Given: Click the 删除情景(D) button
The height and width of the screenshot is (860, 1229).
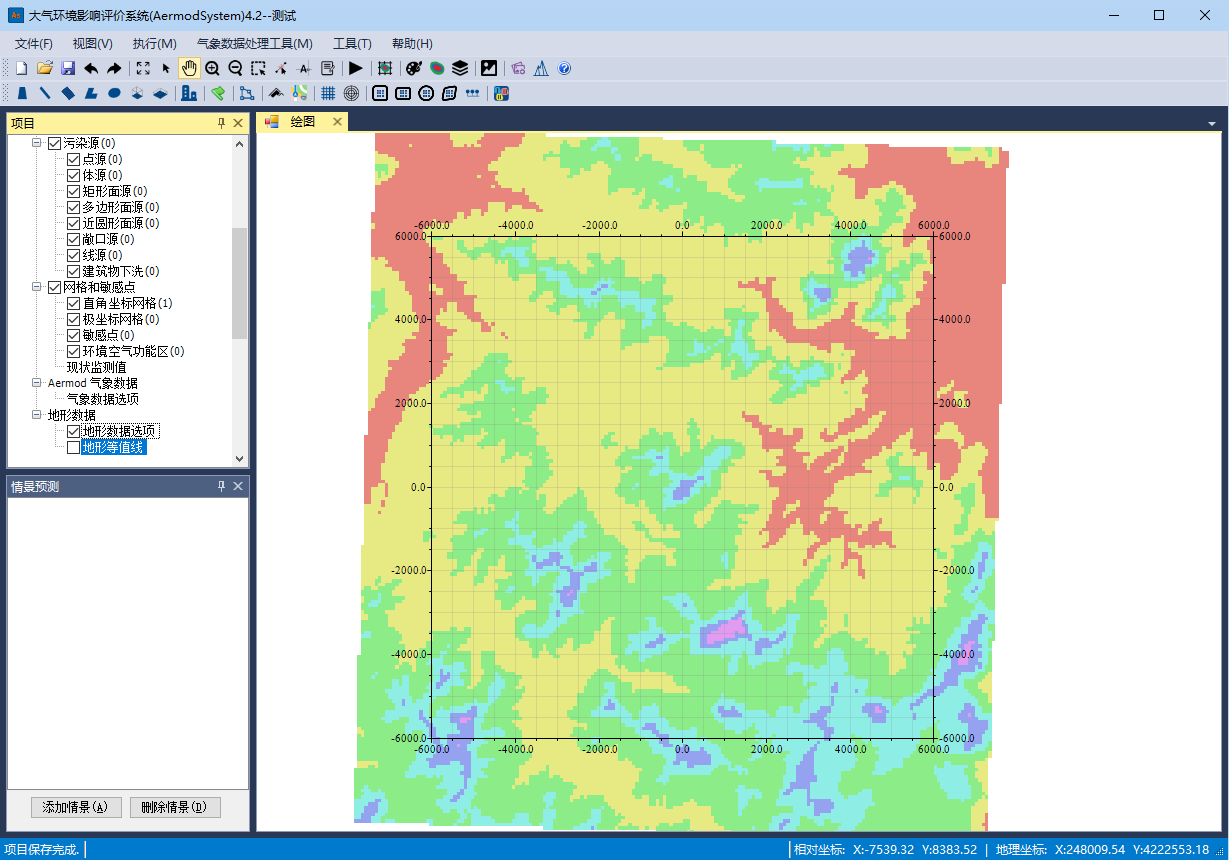Looking at the screenshot, I should [x=175, y=807].
